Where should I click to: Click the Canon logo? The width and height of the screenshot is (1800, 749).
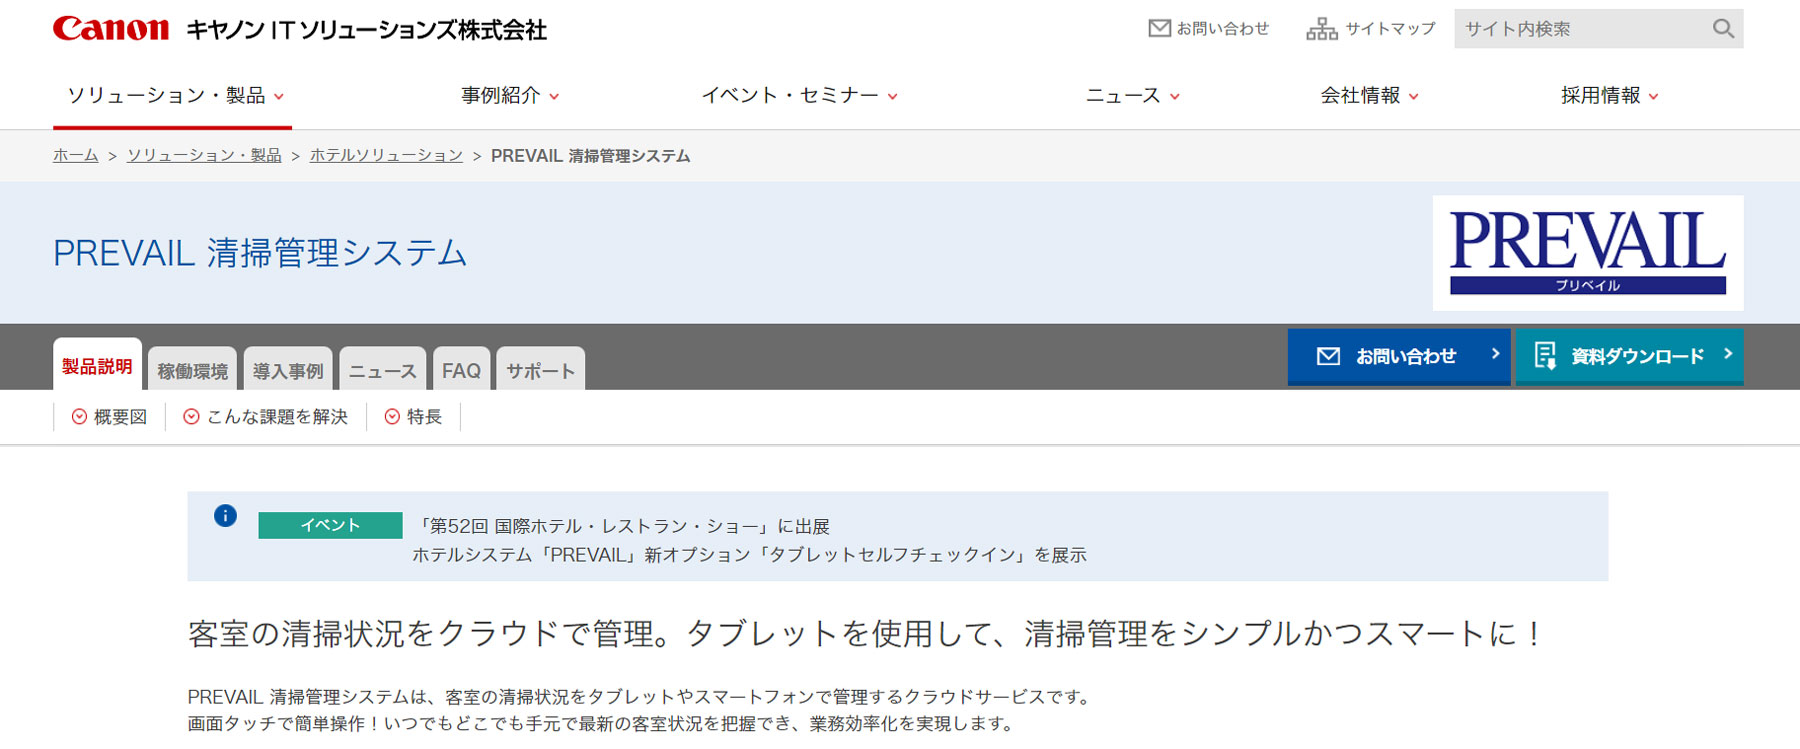(111, 28)
